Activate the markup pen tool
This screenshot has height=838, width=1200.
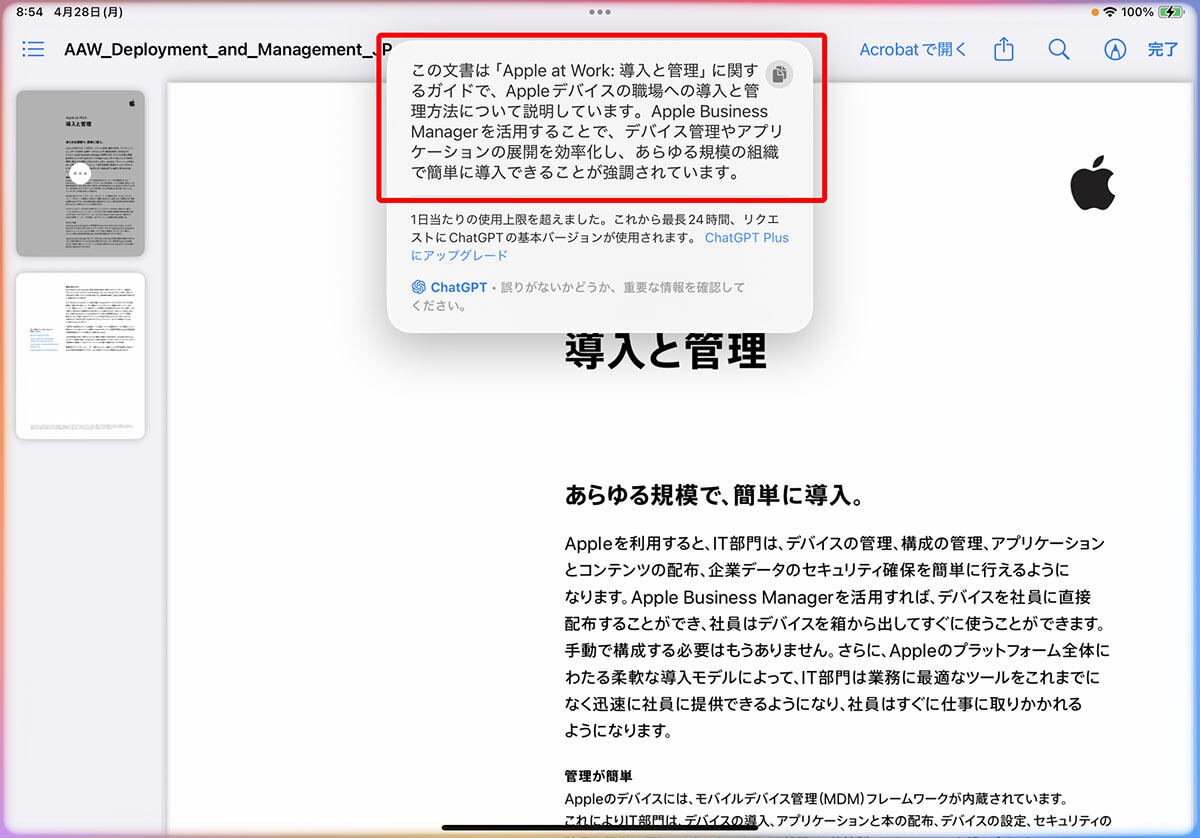(1115, 49)
